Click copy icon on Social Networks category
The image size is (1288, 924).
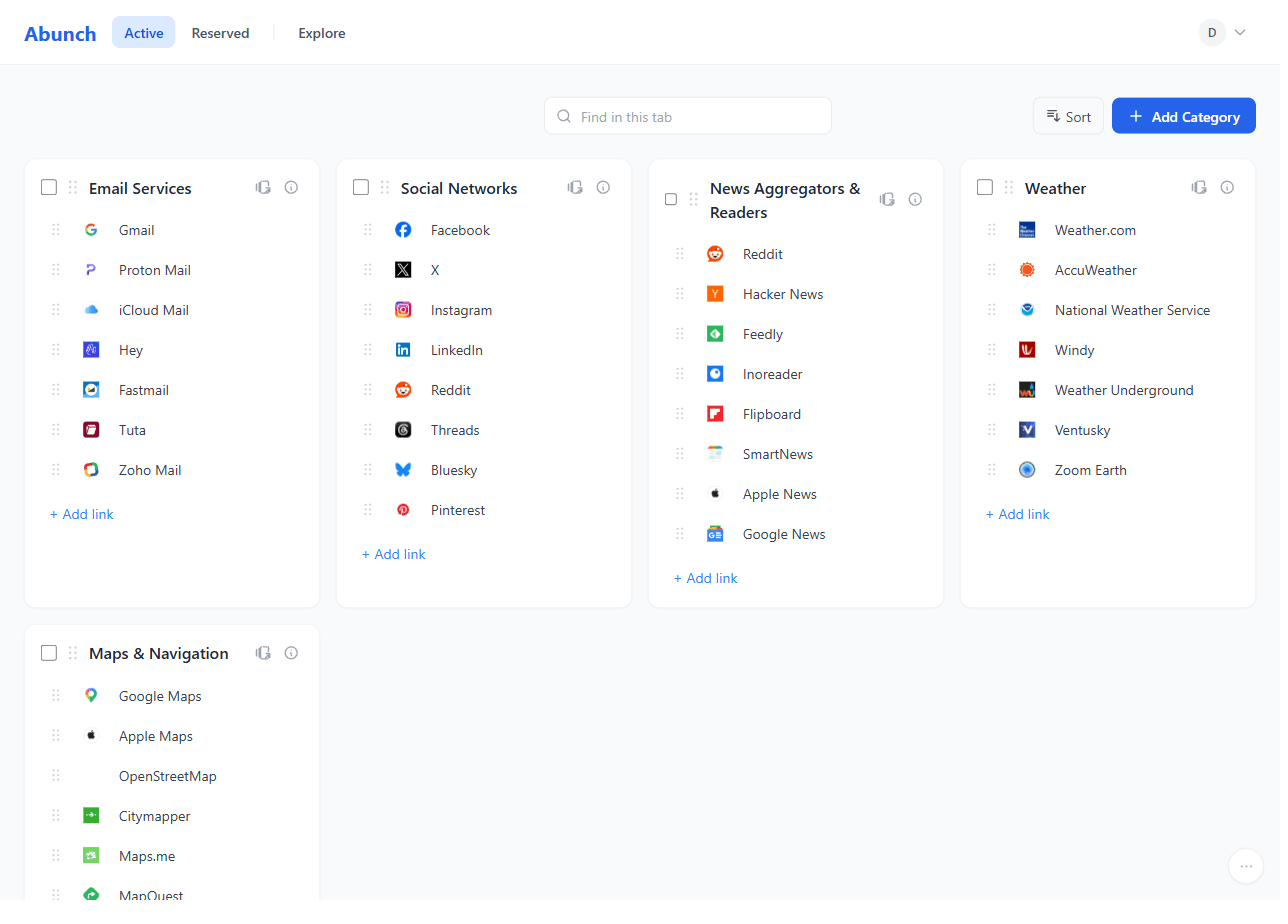575,187
